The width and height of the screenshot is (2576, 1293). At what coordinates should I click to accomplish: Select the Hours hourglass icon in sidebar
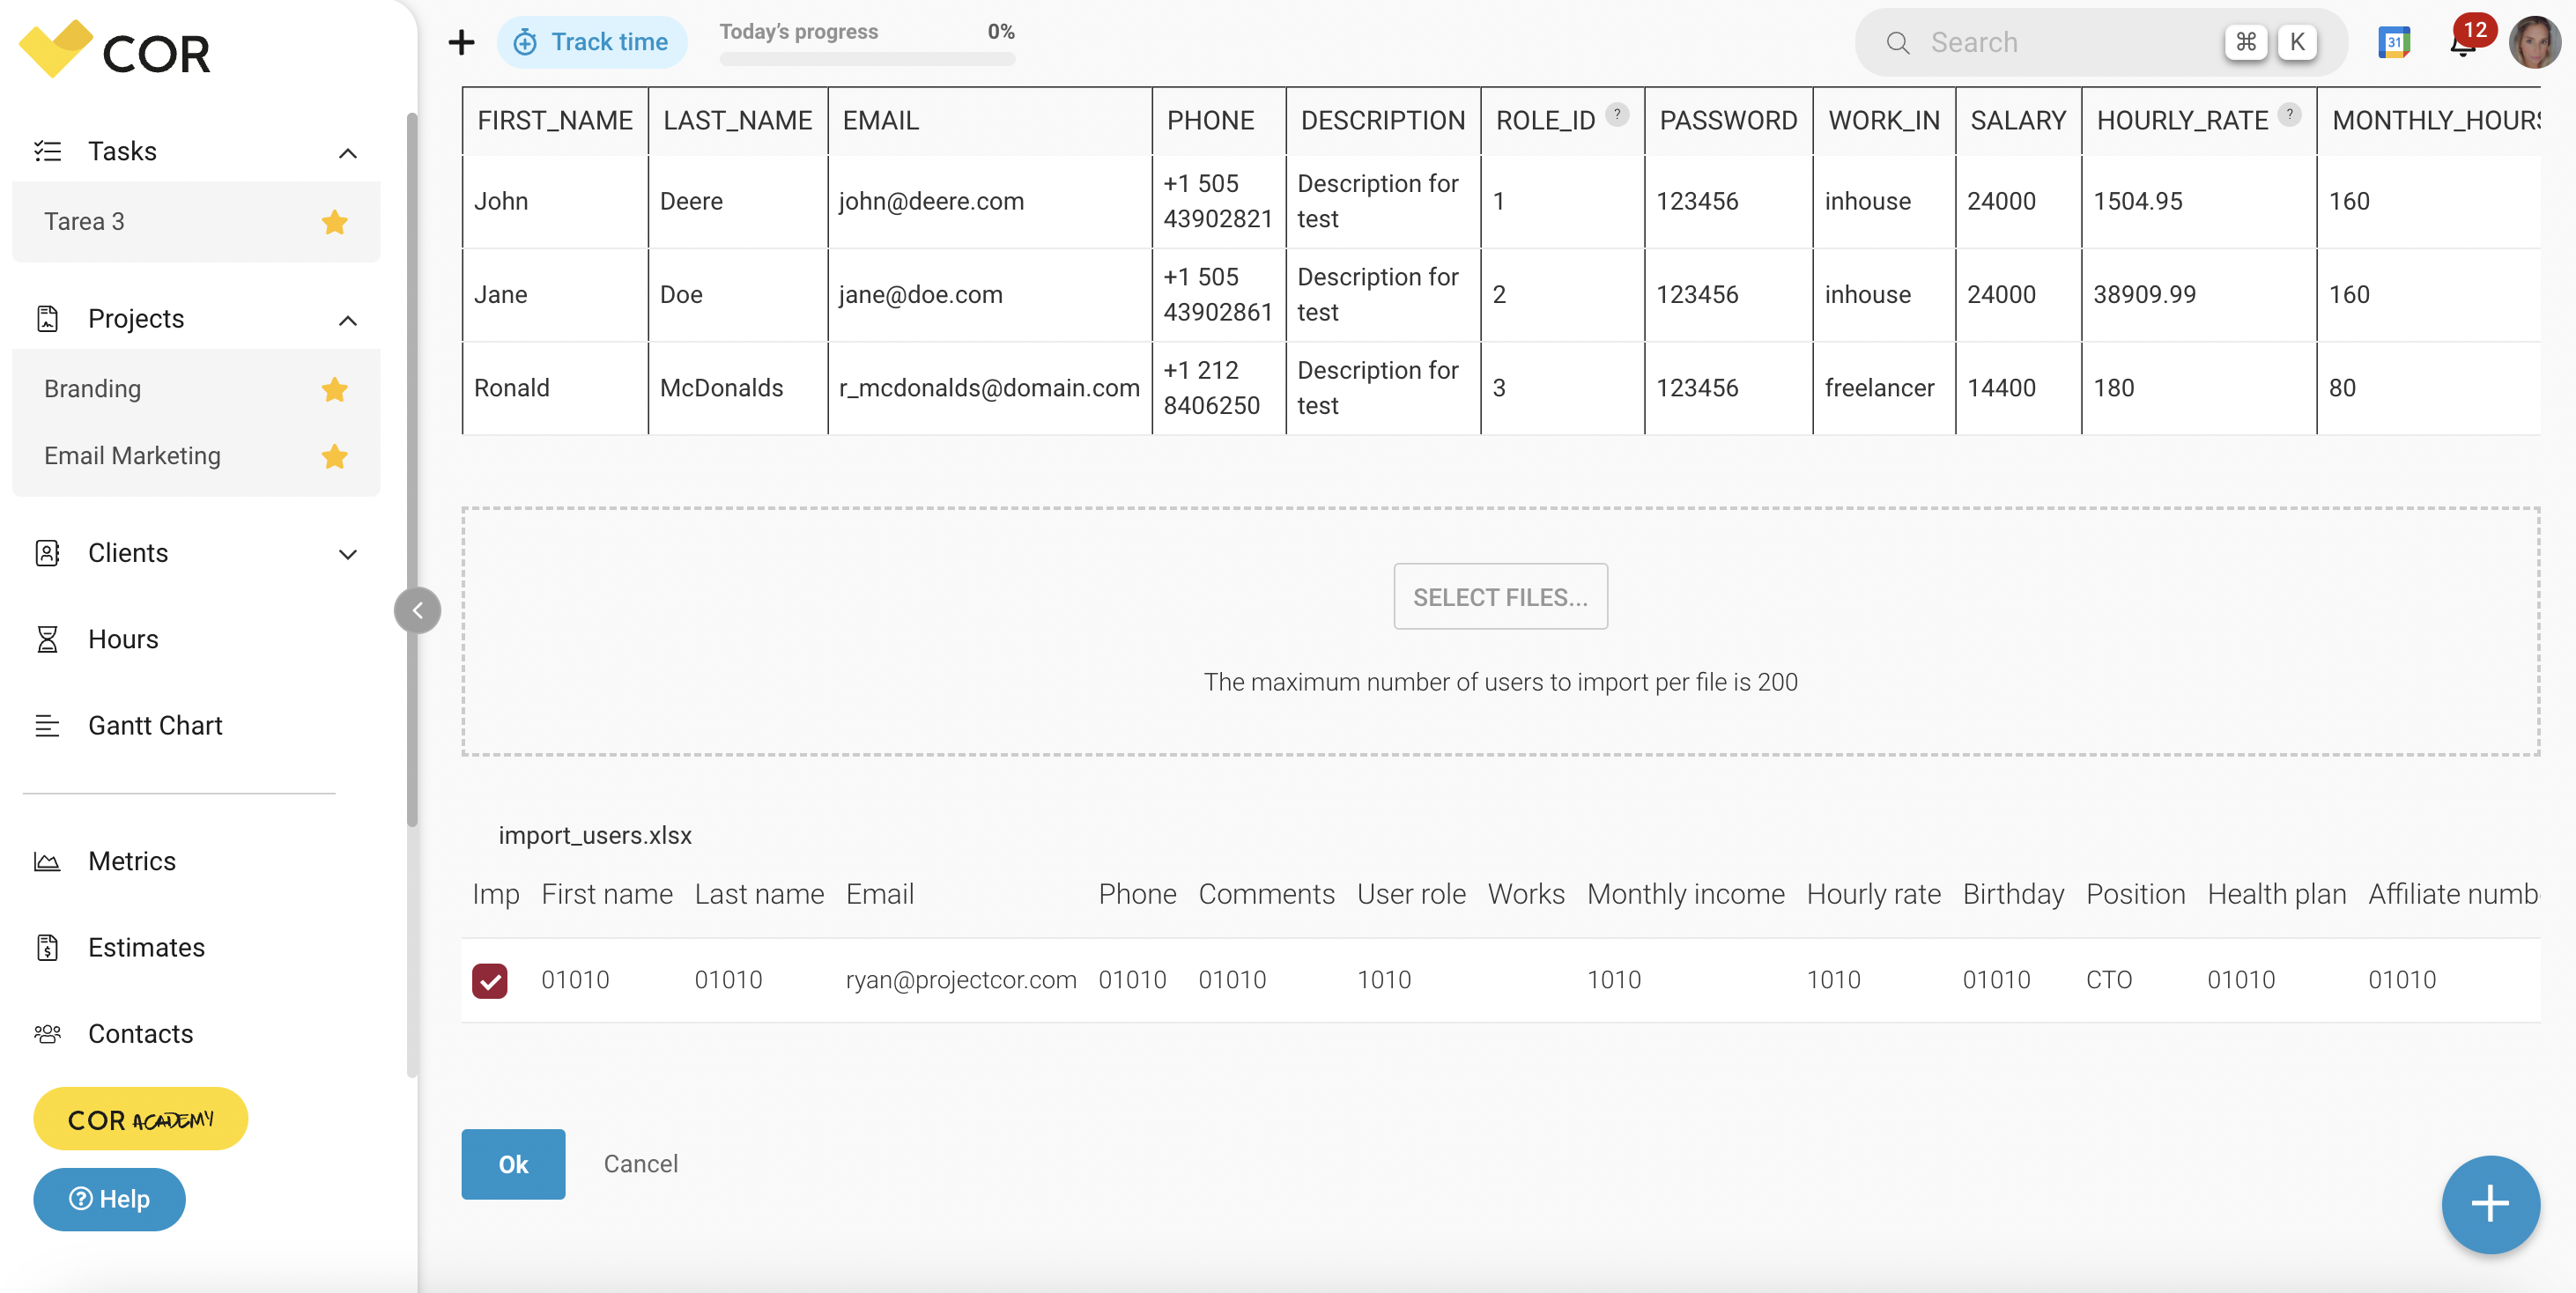tap(48, 639)
